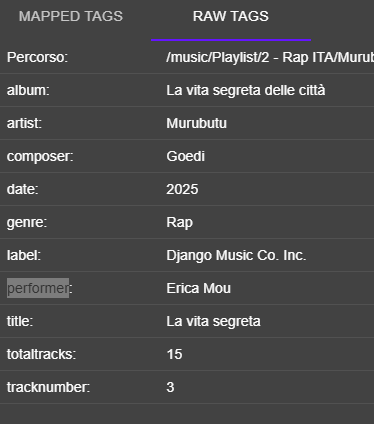Click the artist name Murubutu
This screenshot has width=374, height=424.
click(196, 123)
